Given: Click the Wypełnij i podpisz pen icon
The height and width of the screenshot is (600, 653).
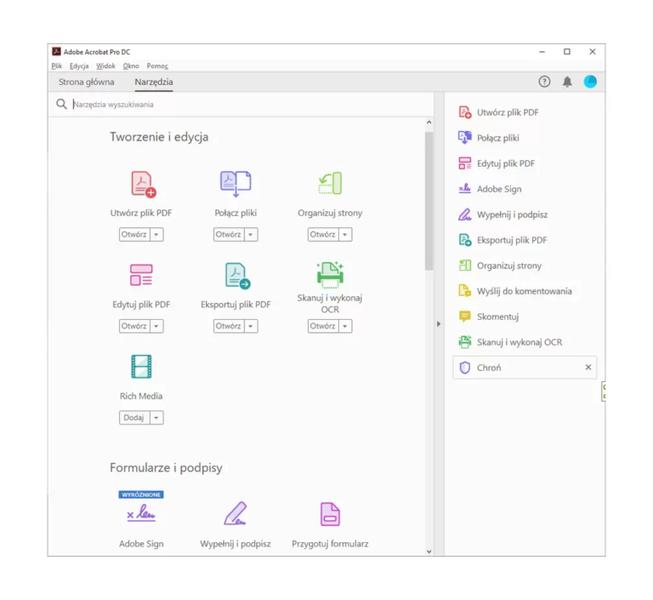Looking at the screenshot, I should tap(235, 513).
